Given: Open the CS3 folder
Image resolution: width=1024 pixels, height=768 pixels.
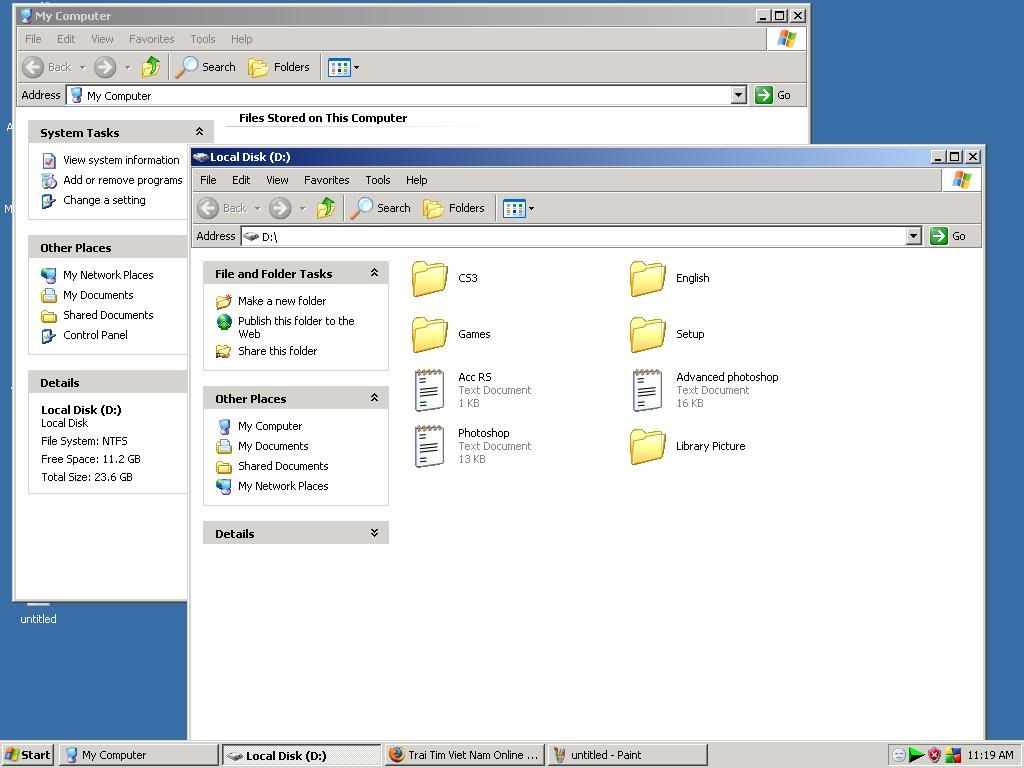Looking at the screenshot, I should click(445, 279).
